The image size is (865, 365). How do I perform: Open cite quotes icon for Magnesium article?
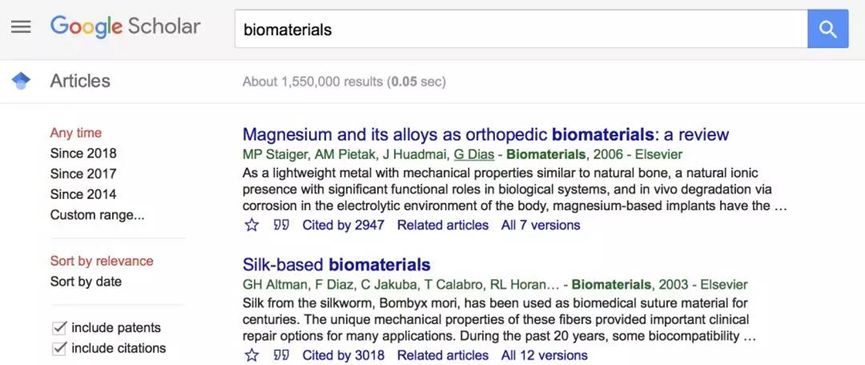pyautogui.click(x=281, y=225)
